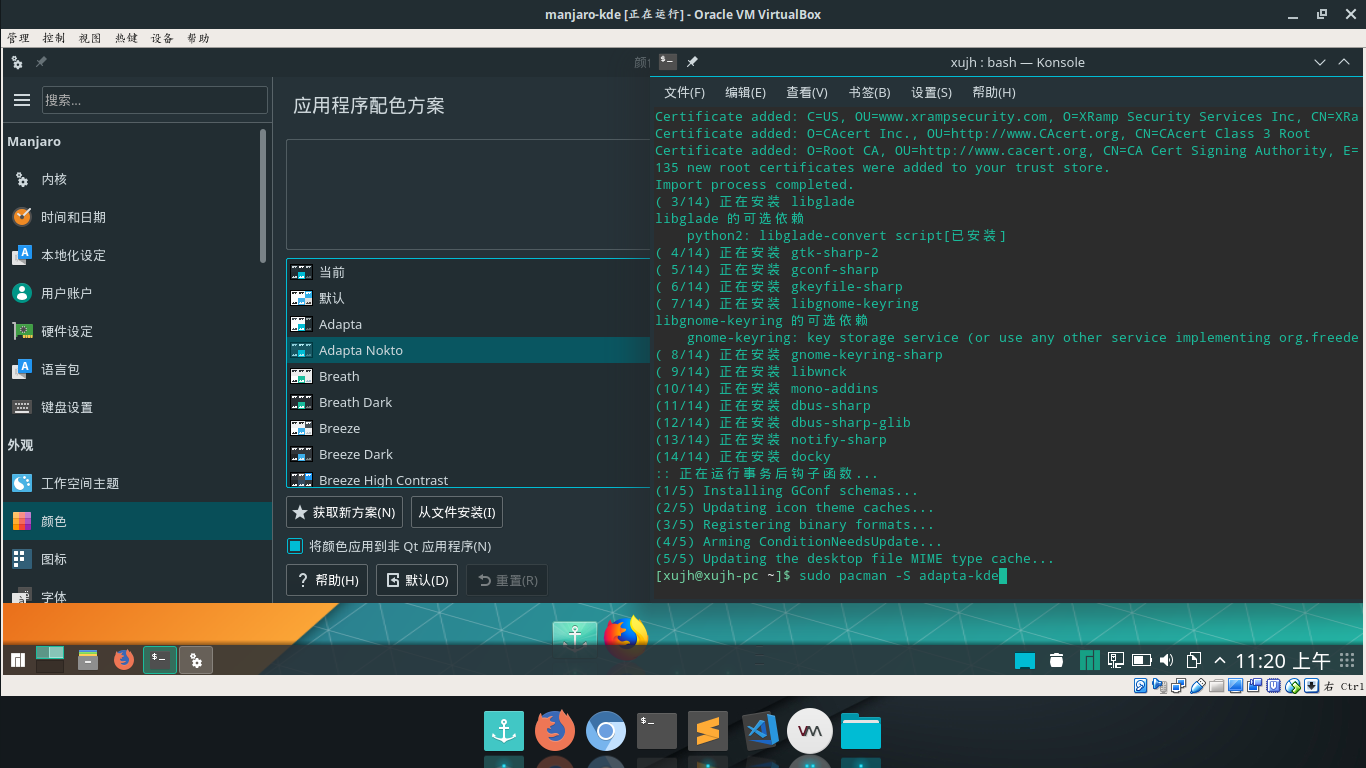
Task: Select the Adapta Nokto color scheme
Action: click(468, 350)
